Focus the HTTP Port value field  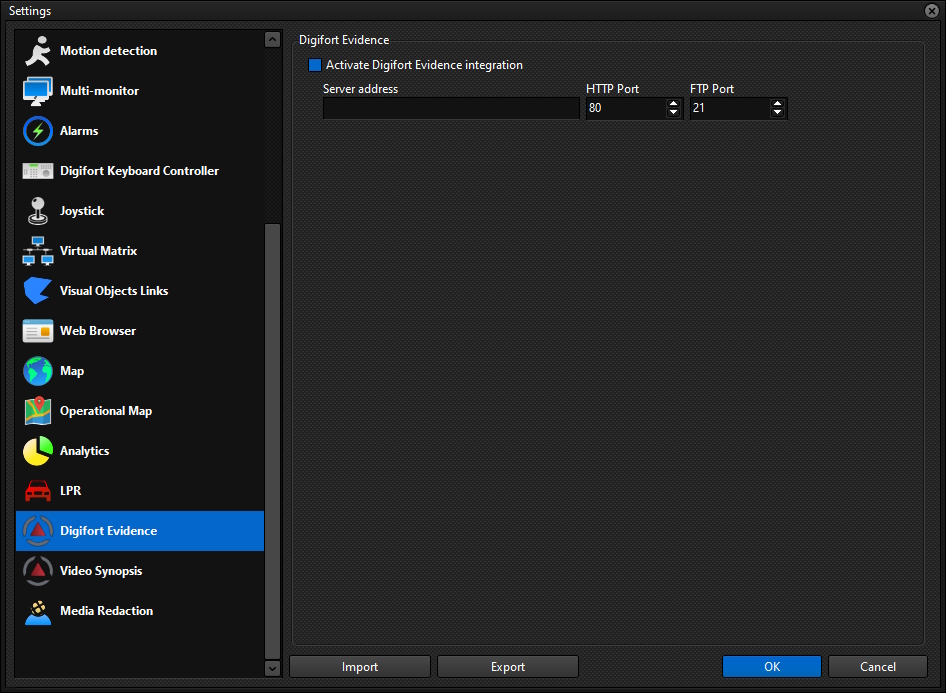626,109
